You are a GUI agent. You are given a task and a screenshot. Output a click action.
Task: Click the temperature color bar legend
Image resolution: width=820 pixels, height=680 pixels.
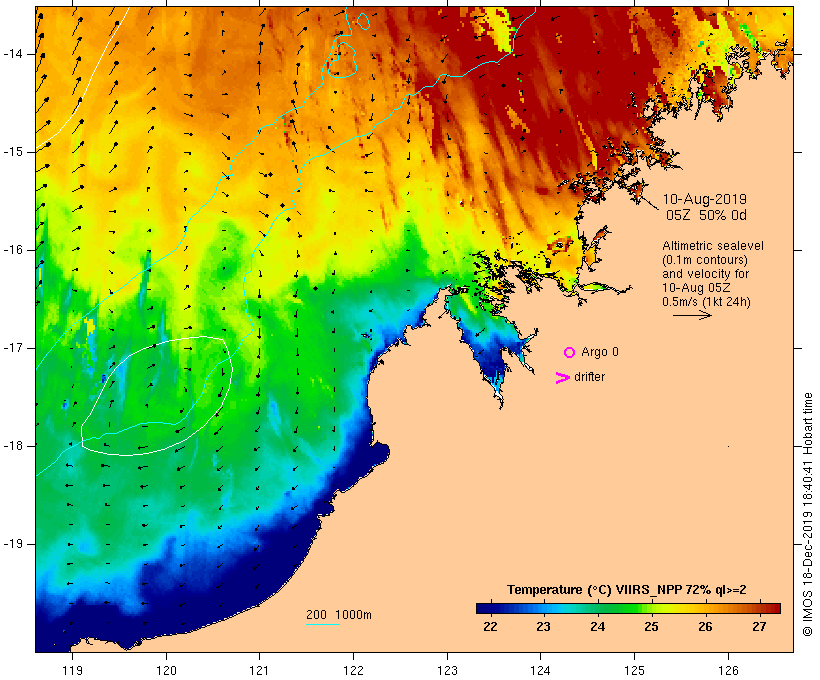[x=628, y=608]
